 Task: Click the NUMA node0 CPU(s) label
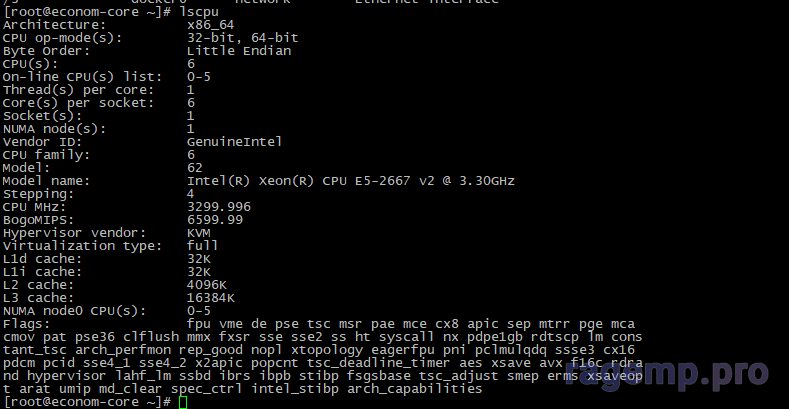74,311
